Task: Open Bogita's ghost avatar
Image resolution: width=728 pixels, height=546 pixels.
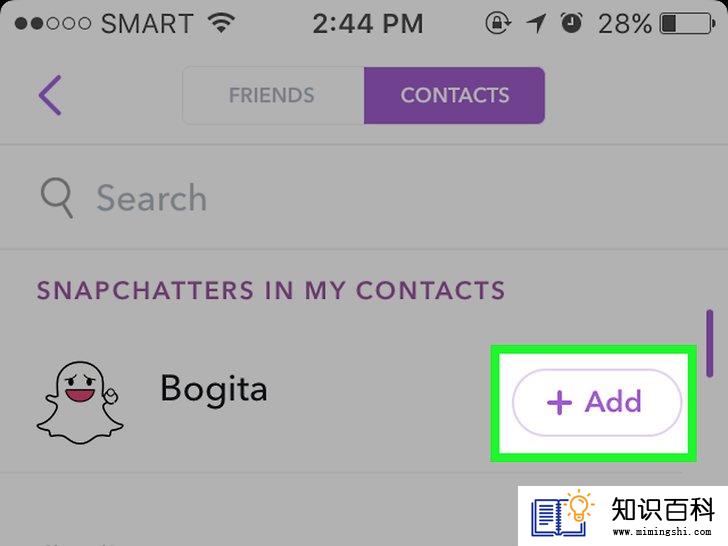Action: [80, 402]
